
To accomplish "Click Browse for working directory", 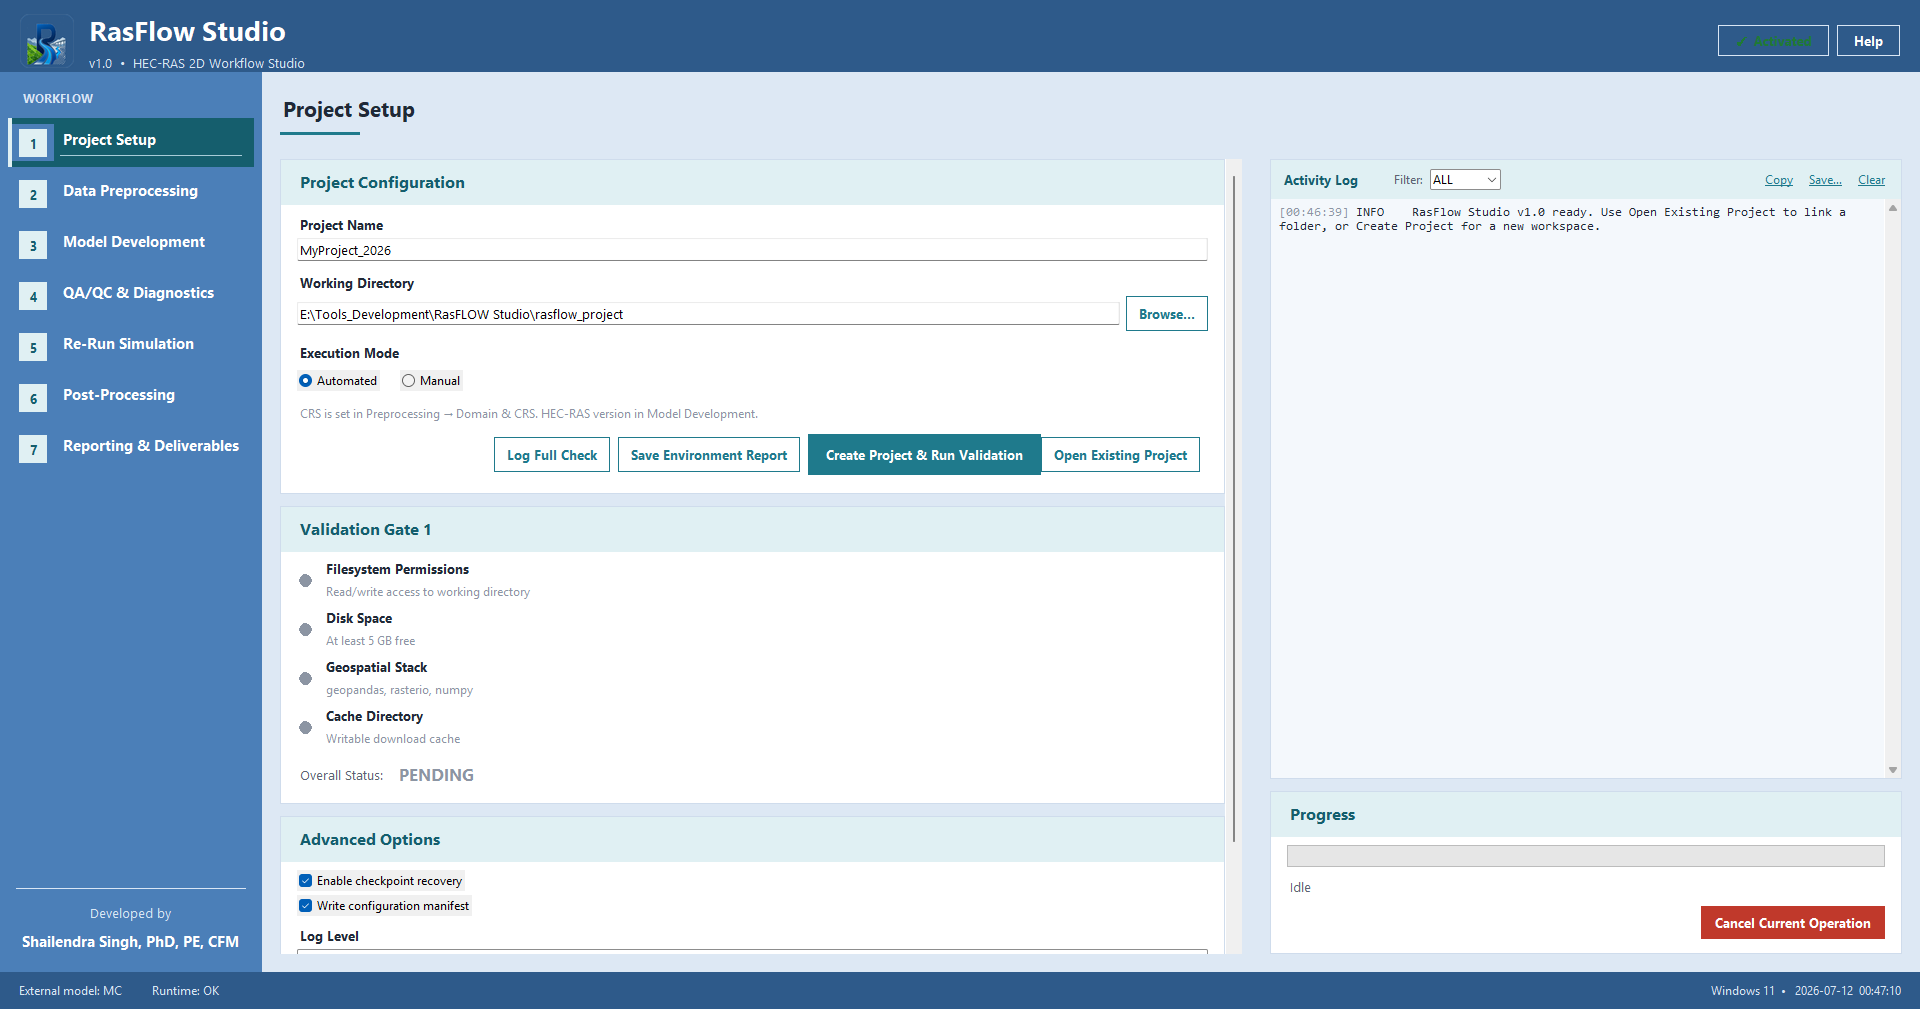I will tap(1167, 314).
